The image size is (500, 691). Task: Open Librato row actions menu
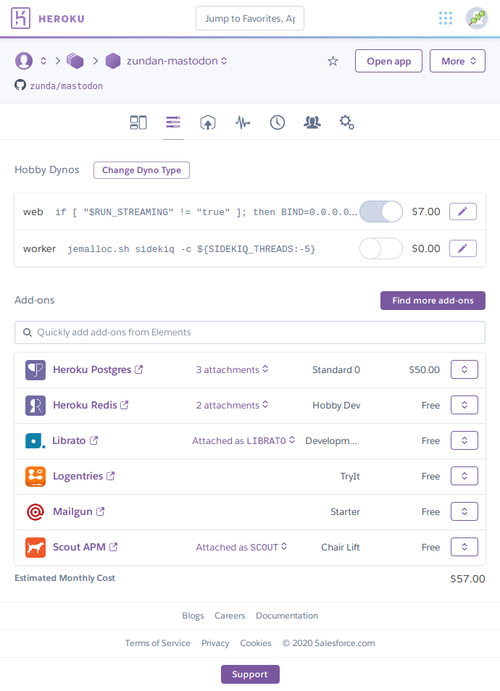pyautogui.click(x=464, y=441)
